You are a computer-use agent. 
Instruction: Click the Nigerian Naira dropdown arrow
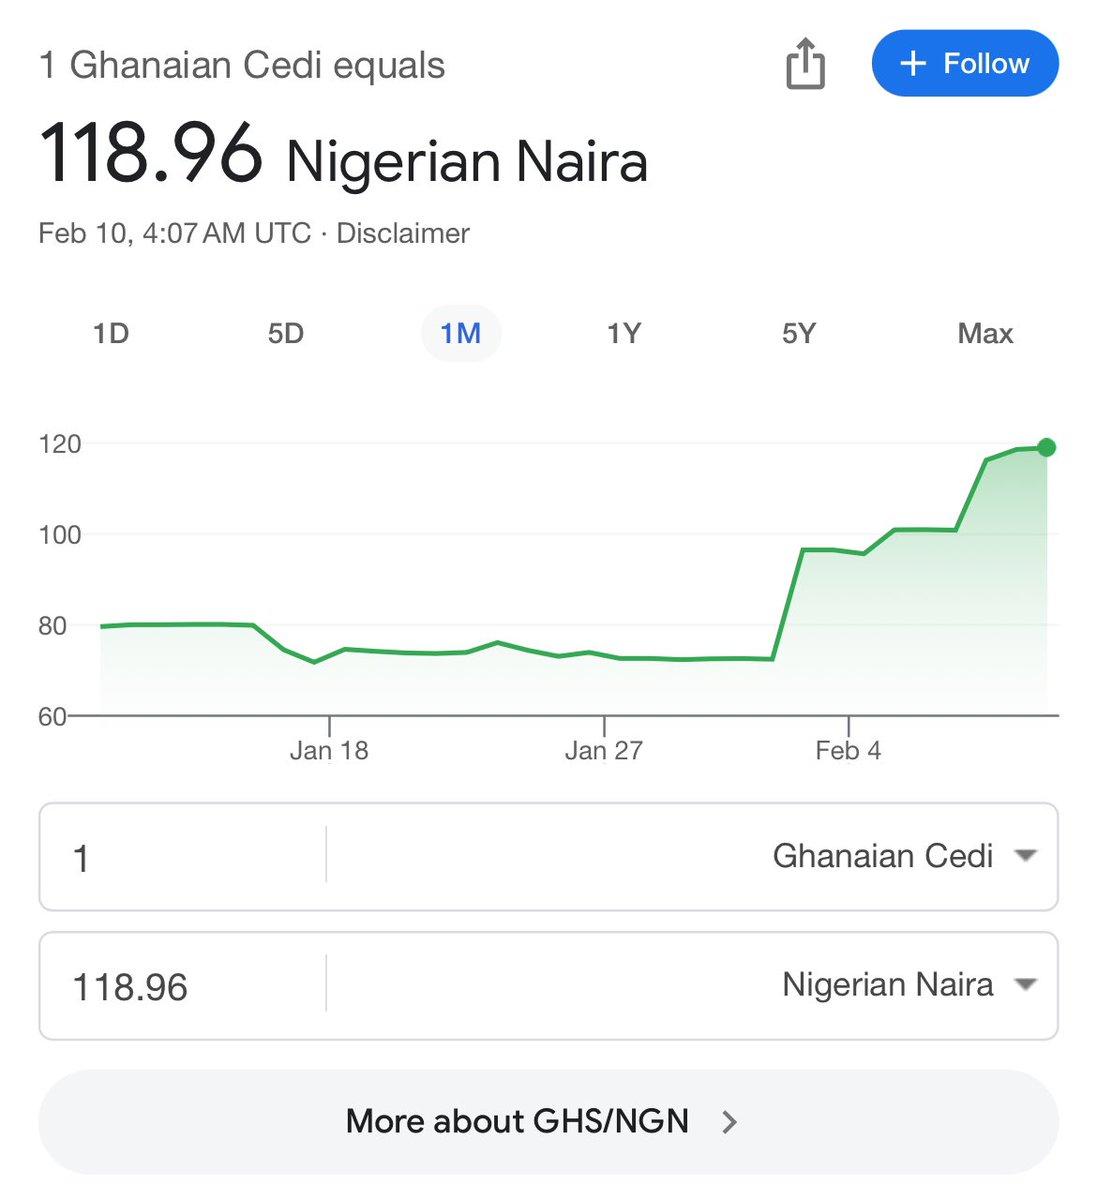[x=1025, y=985]
